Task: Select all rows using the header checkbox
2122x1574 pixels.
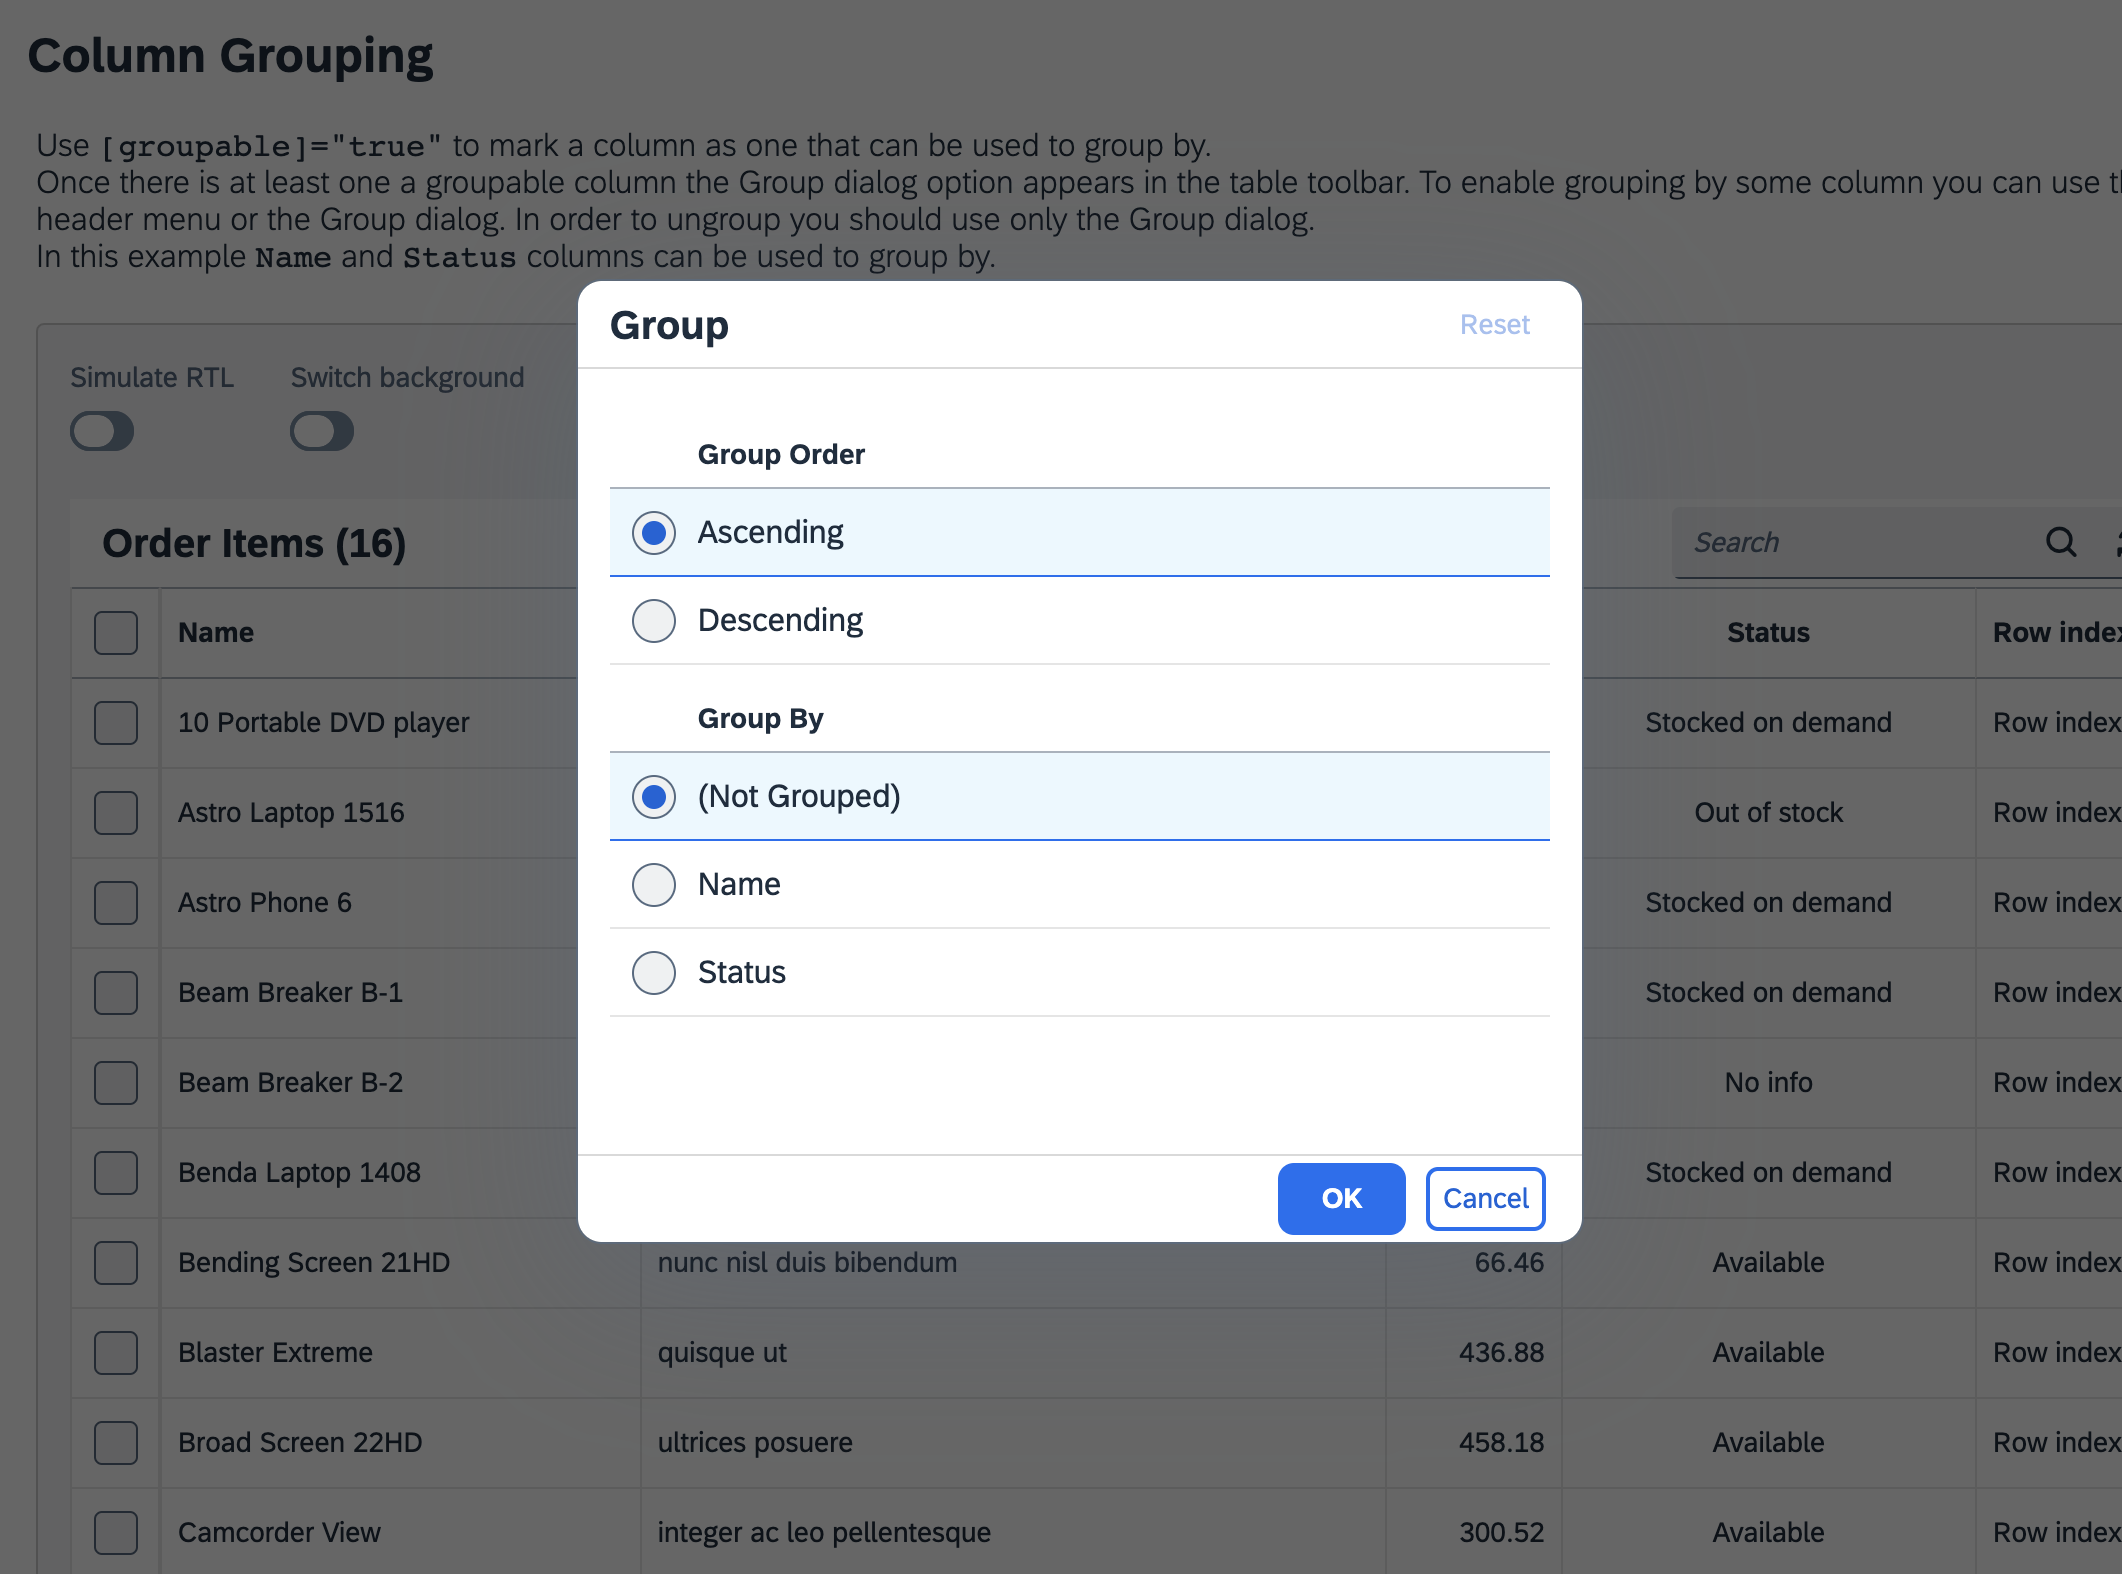Action: (115, 632)
